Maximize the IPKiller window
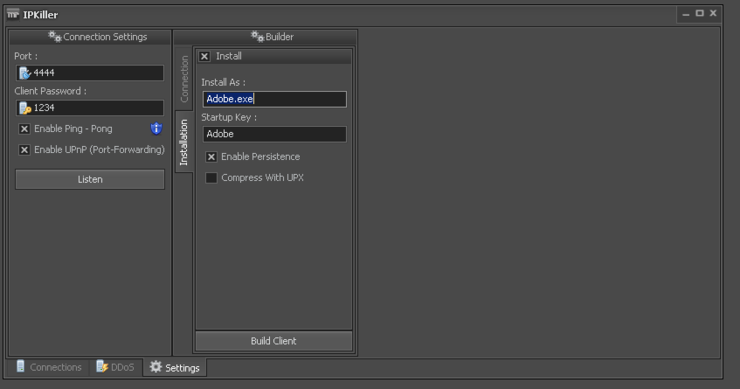 [x=699, y=13]
